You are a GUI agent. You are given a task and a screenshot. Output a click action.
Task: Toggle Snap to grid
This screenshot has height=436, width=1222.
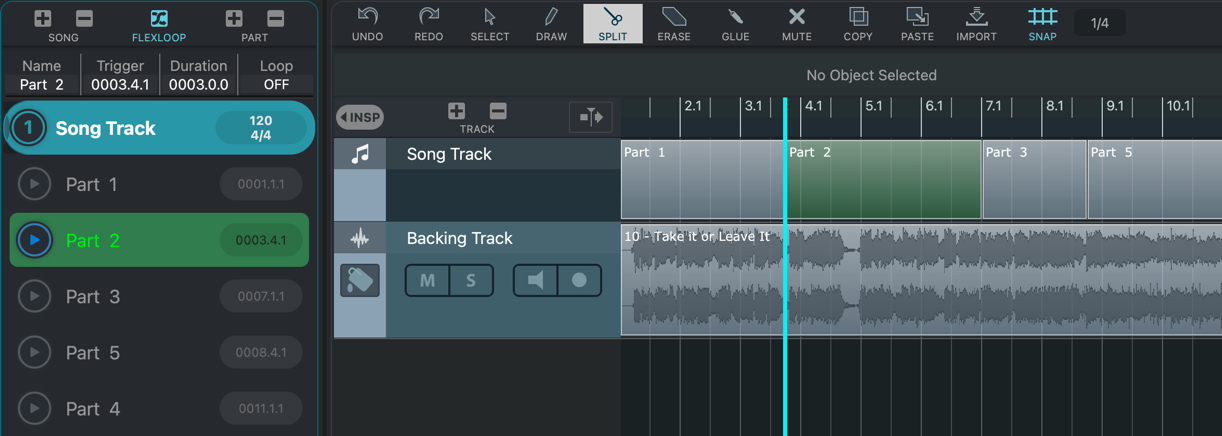[x=1042, y=23]
